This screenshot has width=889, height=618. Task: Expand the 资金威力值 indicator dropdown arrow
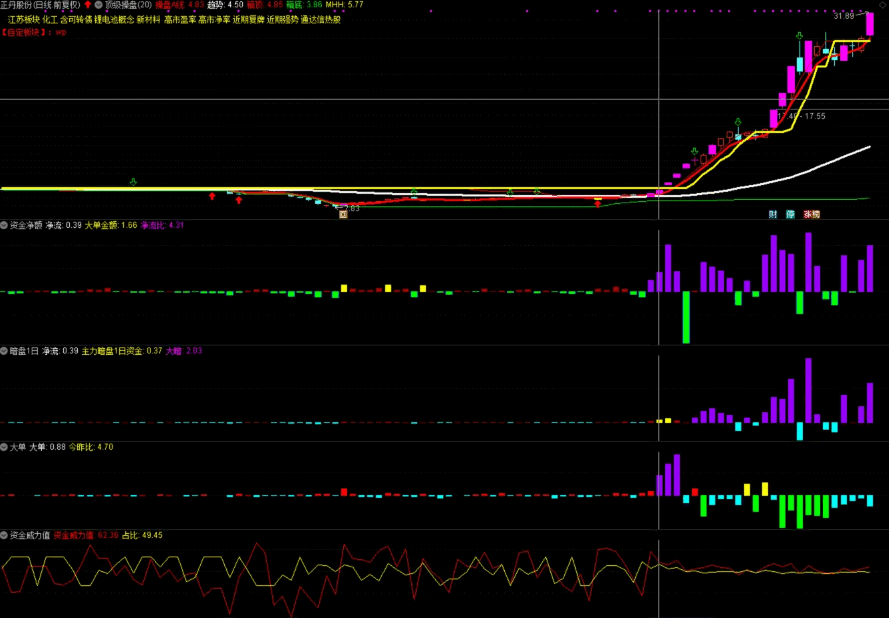click(4, 535)
